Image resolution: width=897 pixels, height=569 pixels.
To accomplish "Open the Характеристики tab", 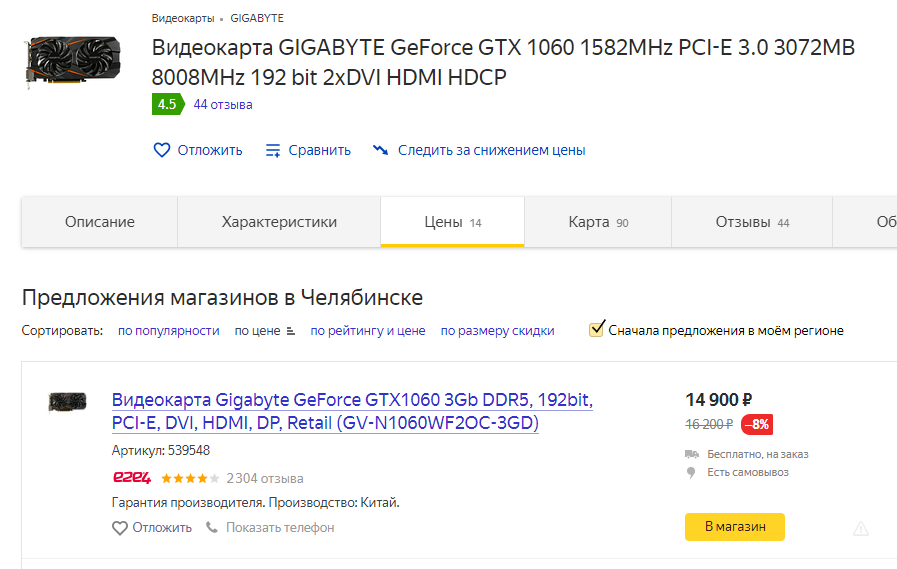I will (x=279, y=222).
